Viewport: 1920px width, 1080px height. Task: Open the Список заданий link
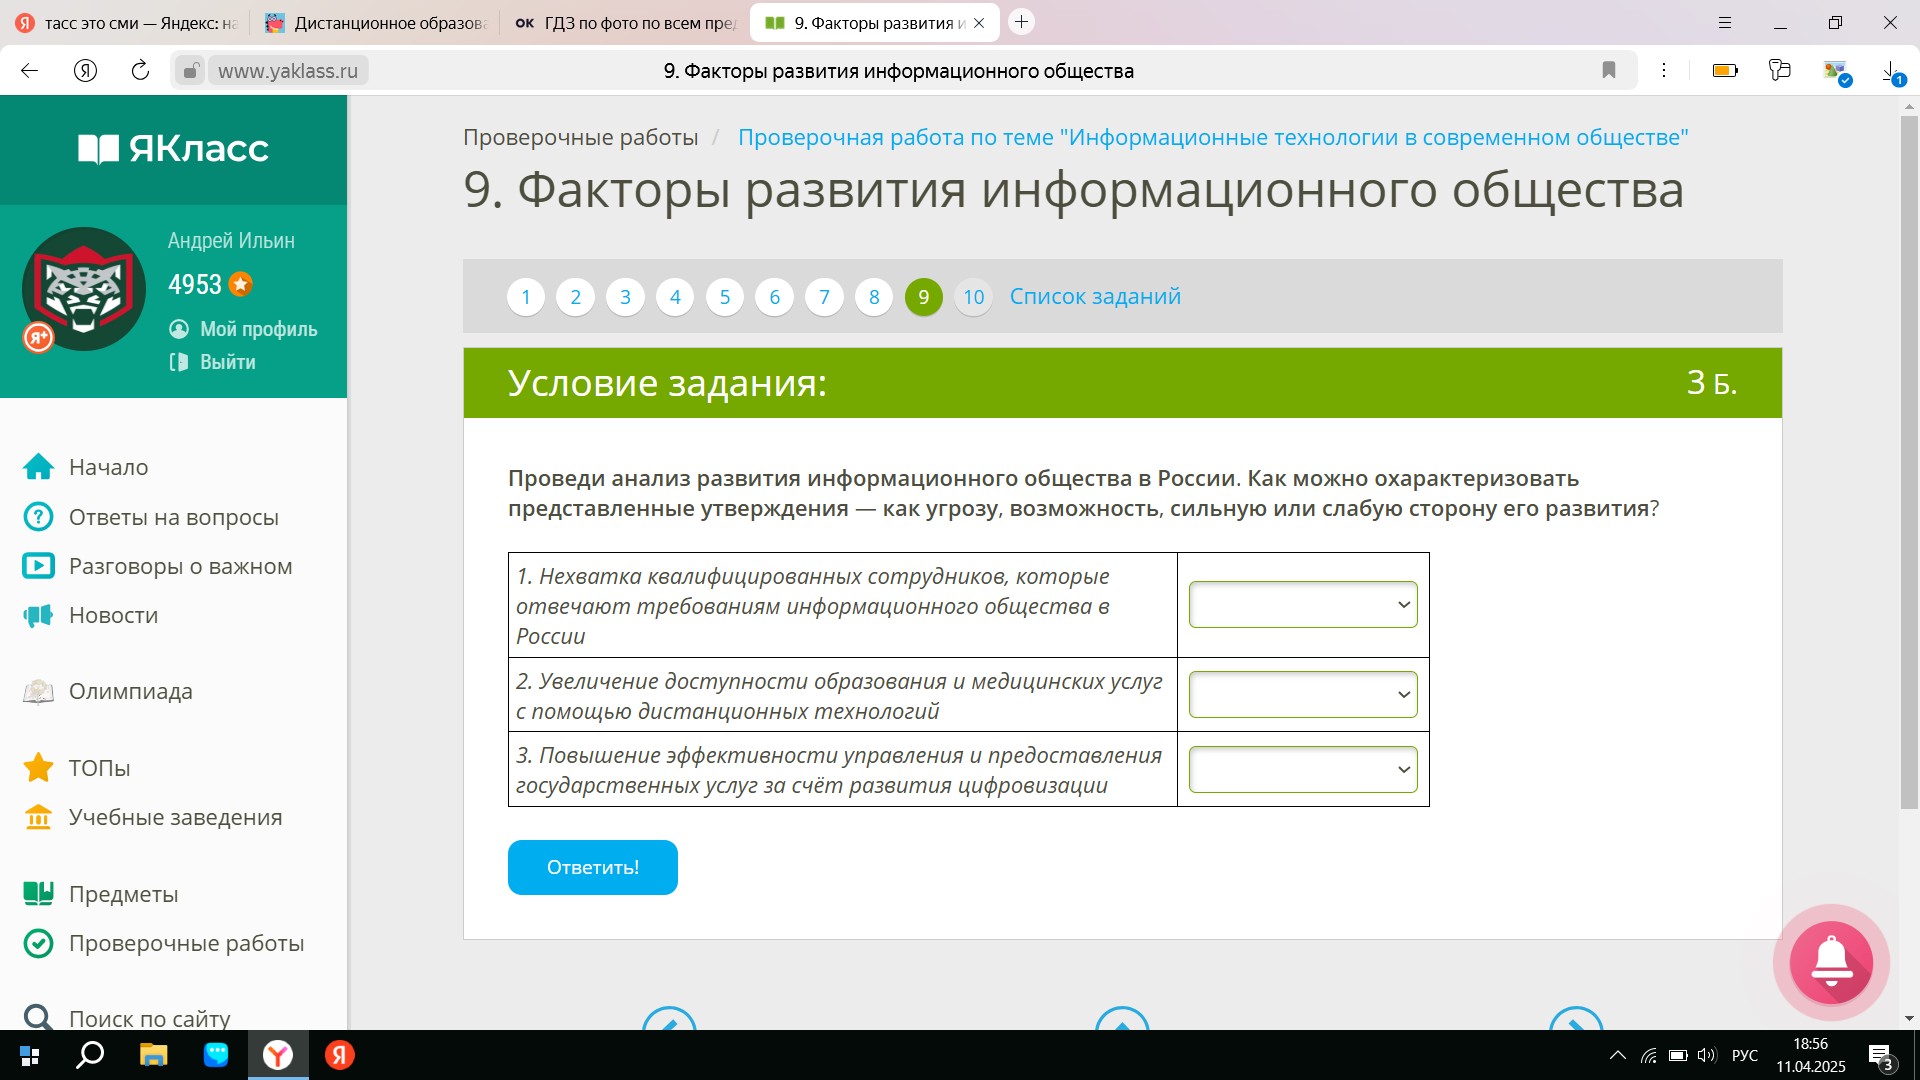coord(1095,297)
